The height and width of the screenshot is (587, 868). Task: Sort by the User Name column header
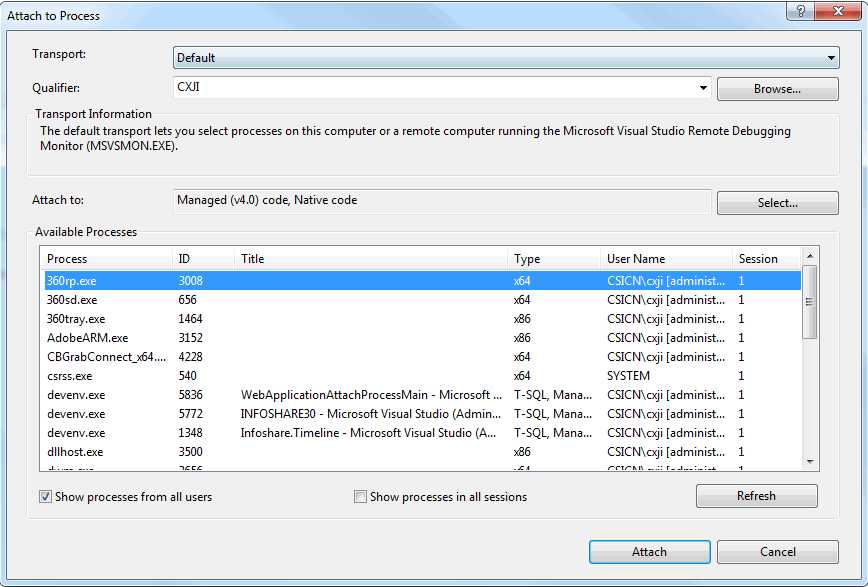[666, 259]
